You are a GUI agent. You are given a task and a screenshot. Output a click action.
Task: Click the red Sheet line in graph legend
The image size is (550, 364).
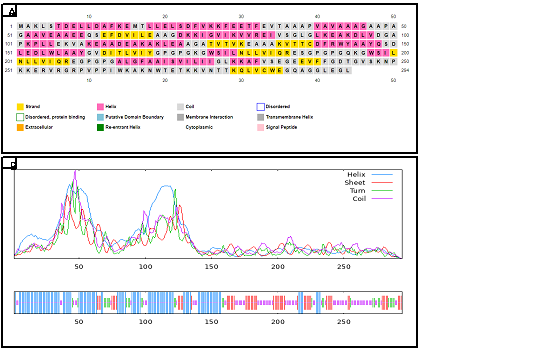click(382, 182)
